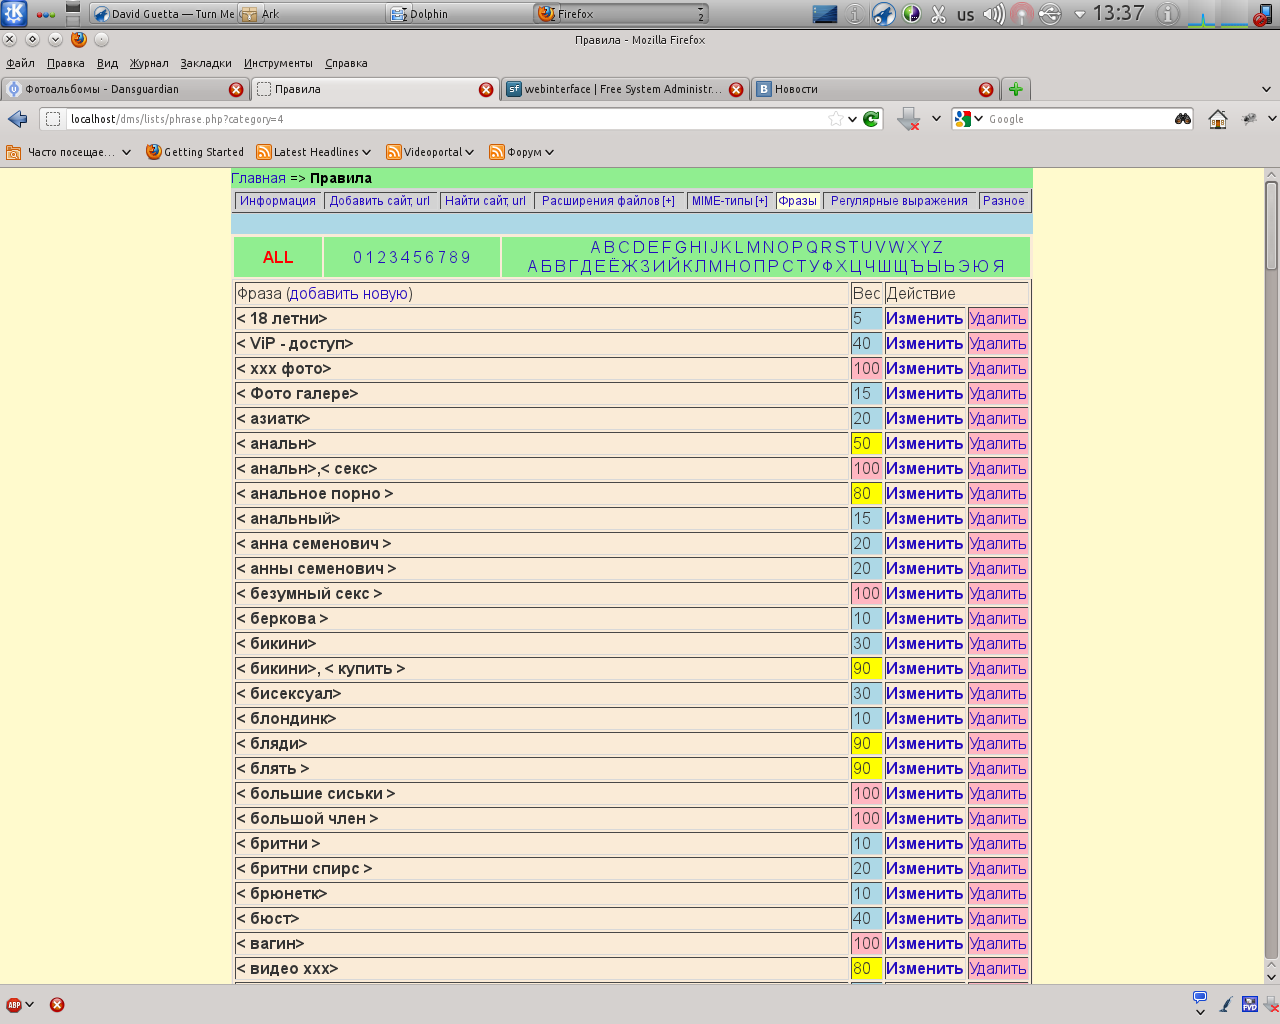
Task: Open the search engine selector arrow
Action: tap(977, 118)
